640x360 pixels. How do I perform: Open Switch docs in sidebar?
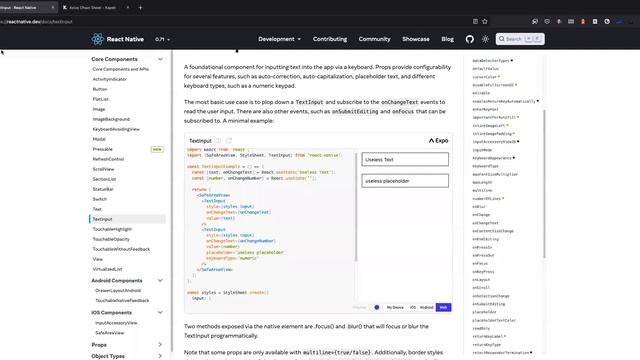(x=100, y=199)
